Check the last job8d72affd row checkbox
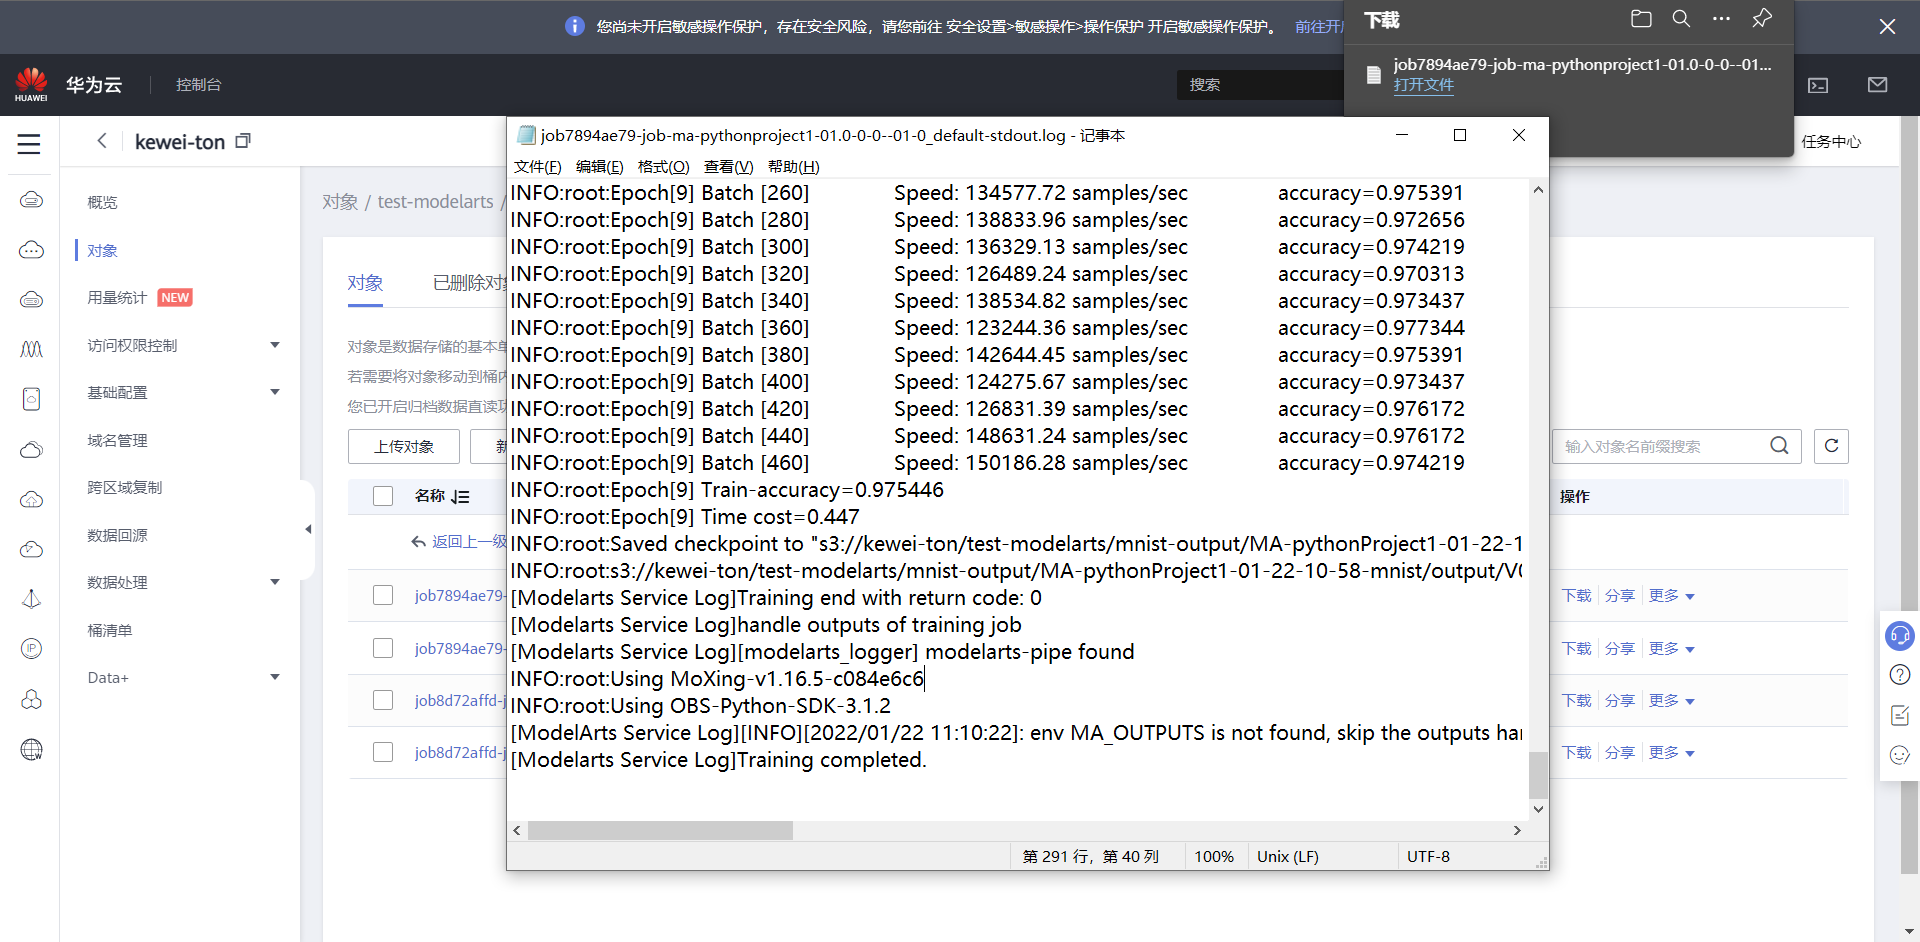The width and height of the screenshot is (1920, 942). [383, 752]
